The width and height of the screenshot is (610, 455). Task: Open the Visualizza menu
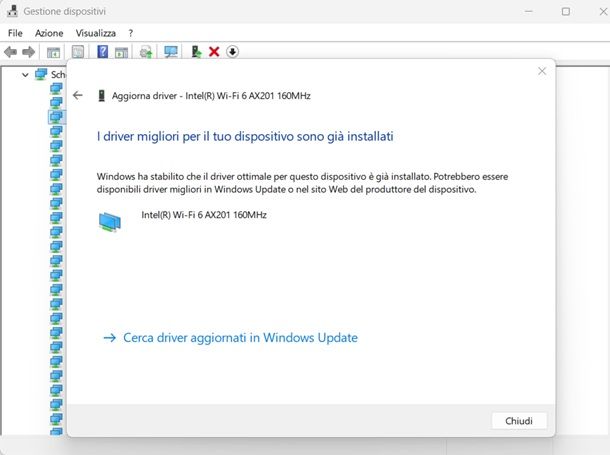pos(96,33)
